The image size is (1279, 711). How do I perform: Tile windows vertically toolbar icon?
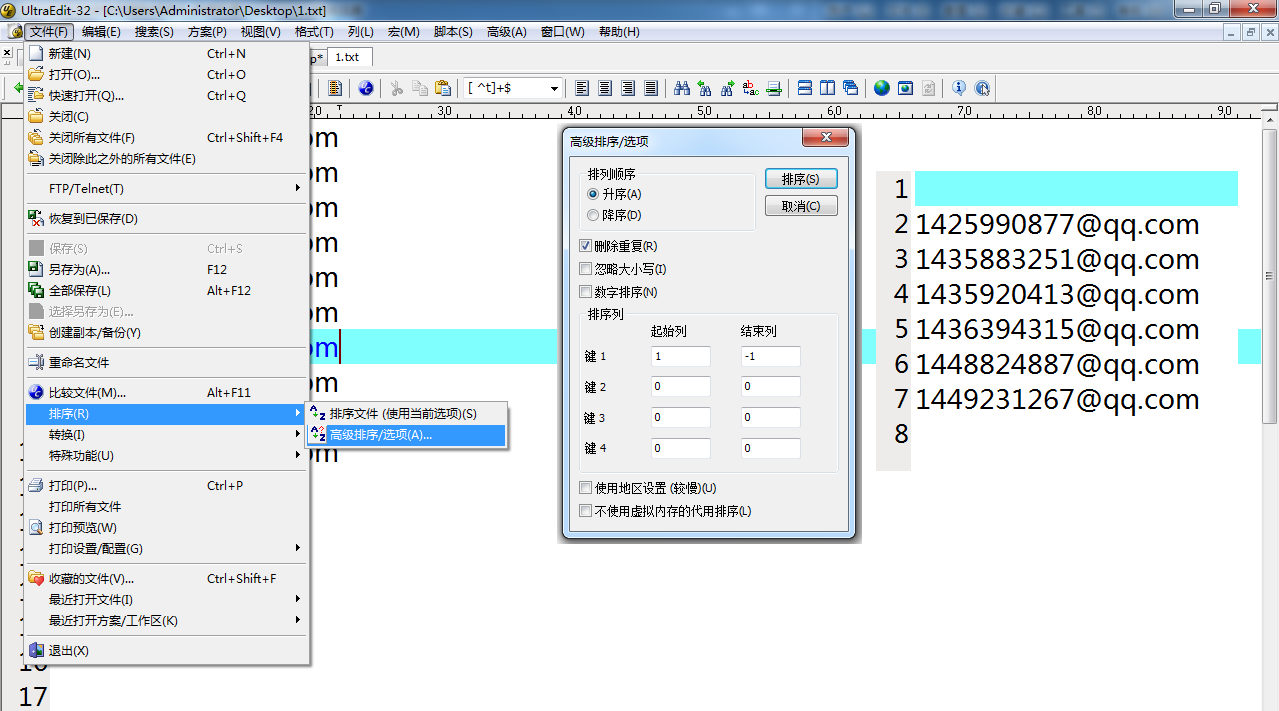coord(828,88)
